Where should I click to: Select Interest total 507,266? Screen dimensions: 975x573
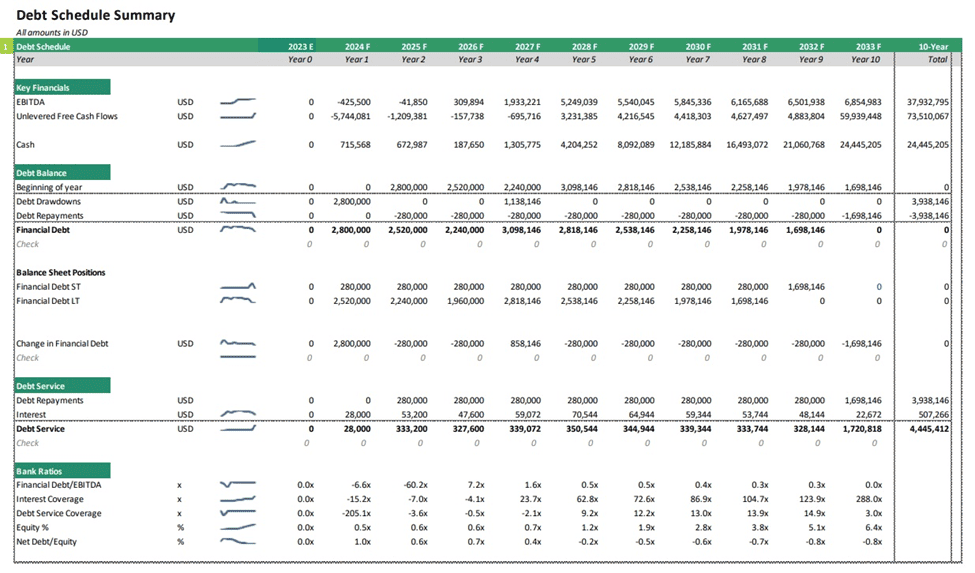click(933, 415)
